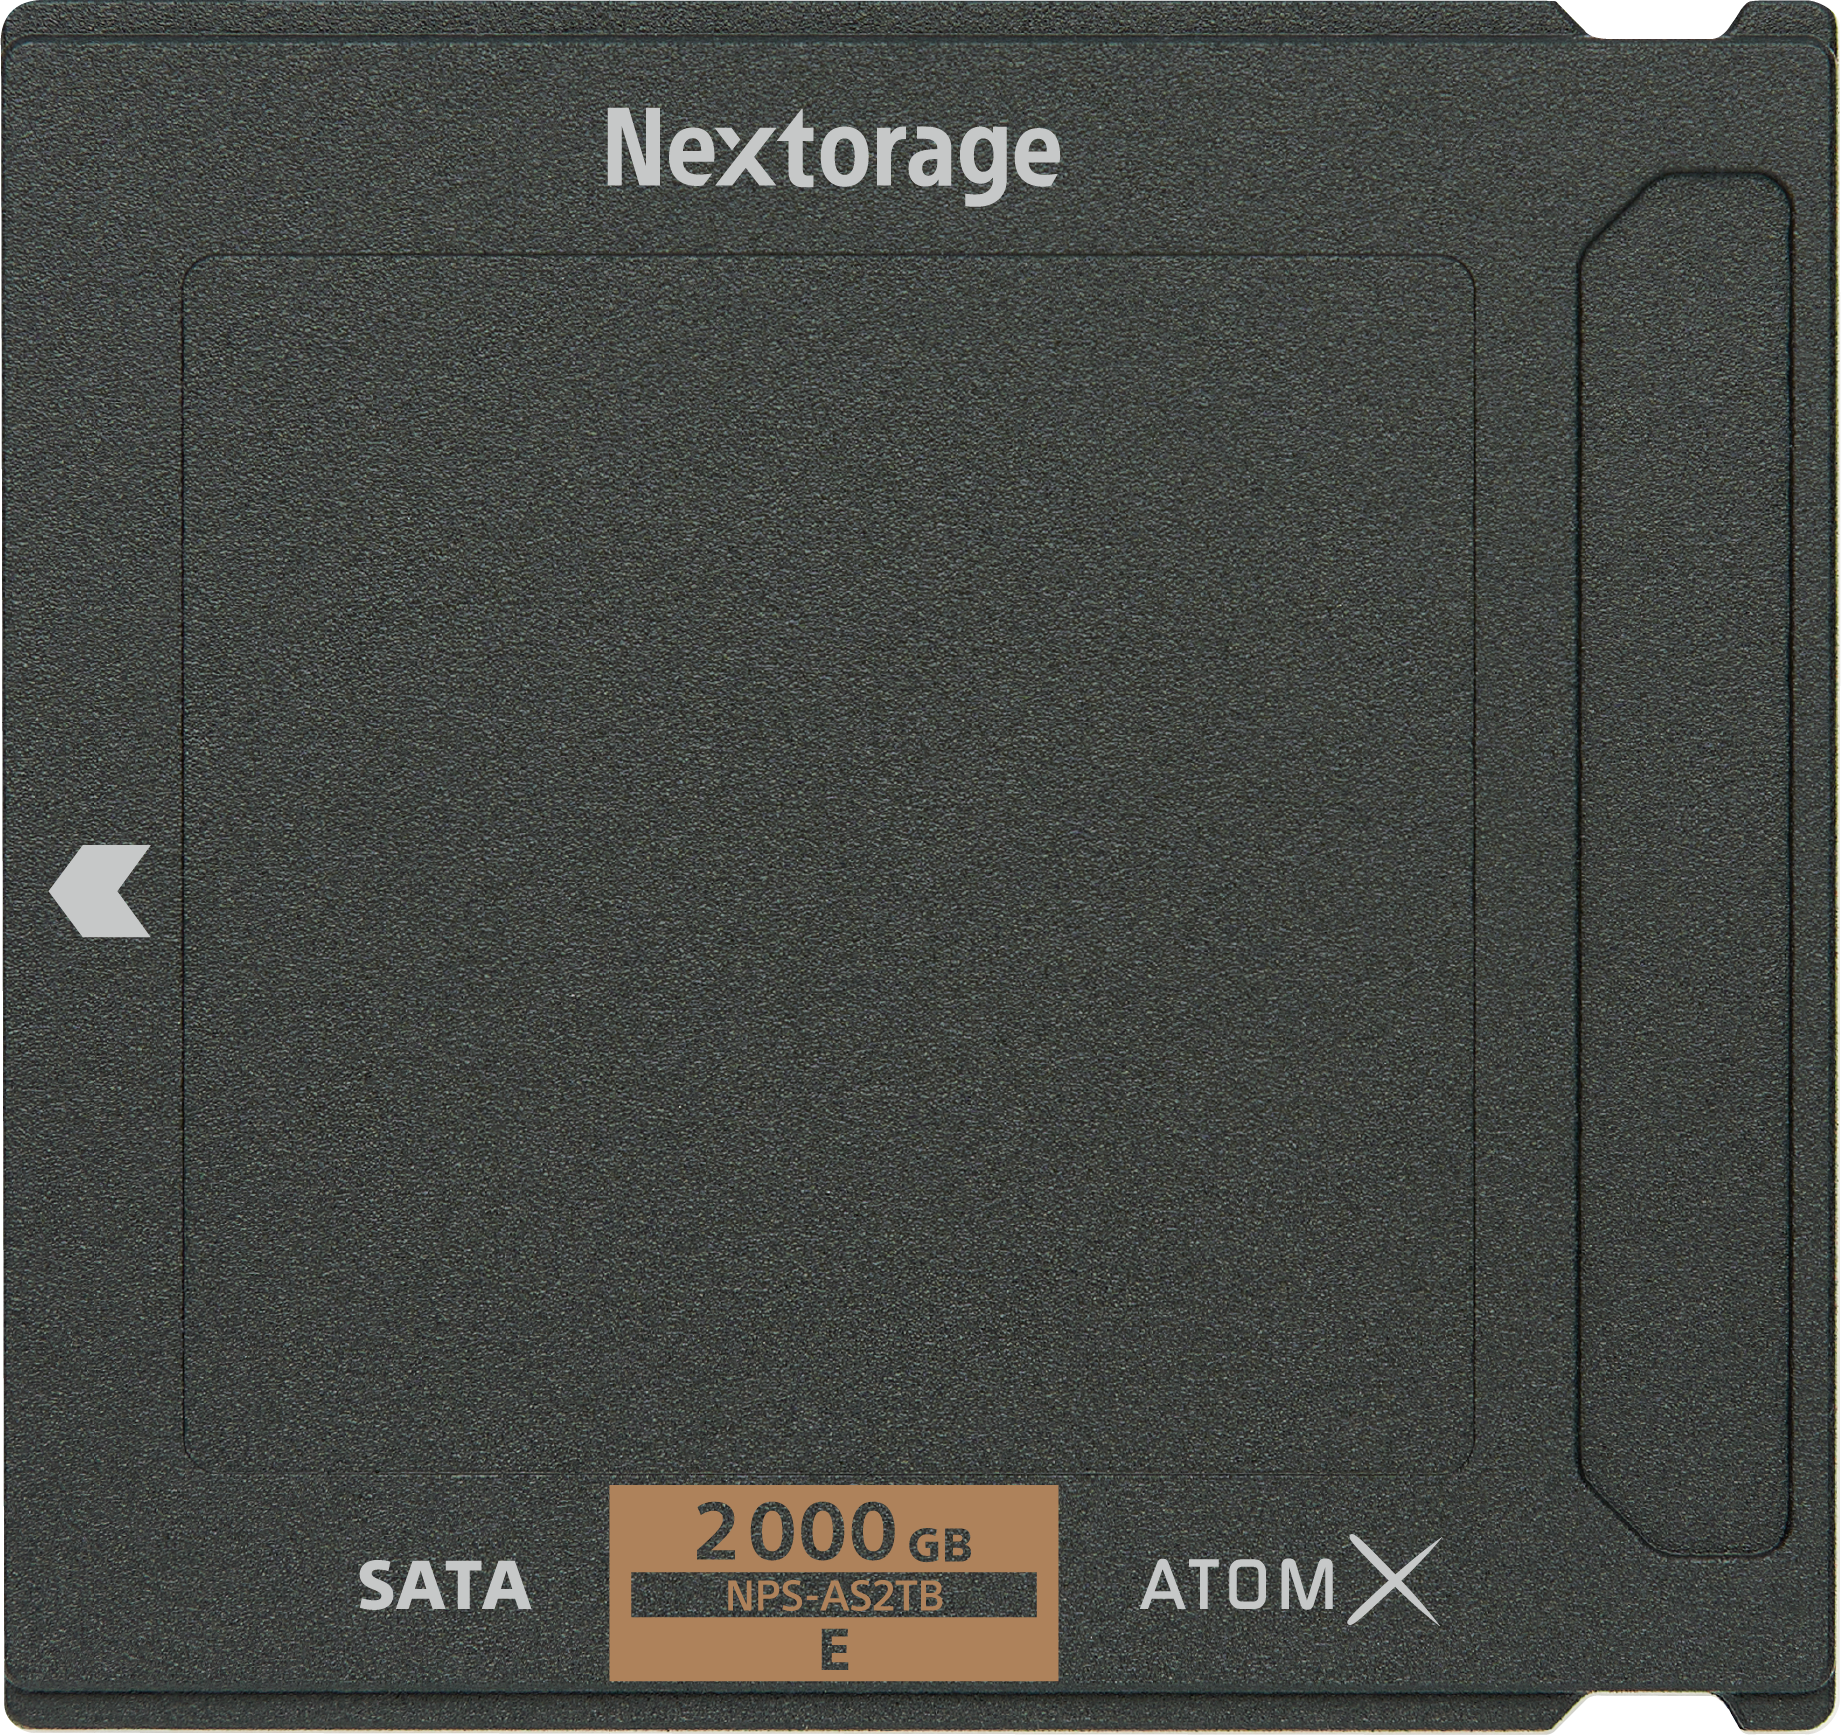Click the X symbol in AtomX logo
Screen dimensions: 1841x1735
click(1392, 1581)
